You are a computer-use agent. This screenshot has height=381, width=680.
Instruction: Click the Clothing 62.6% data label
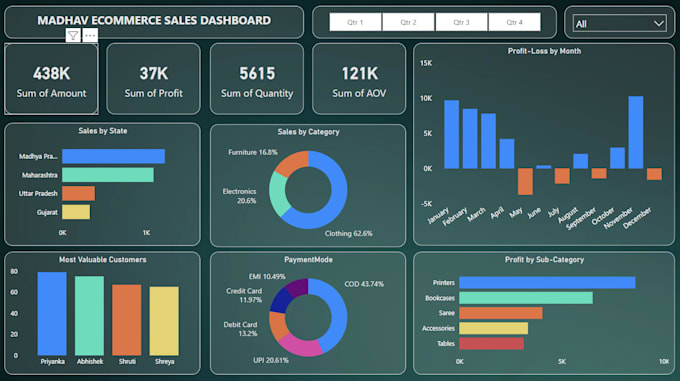349,233
